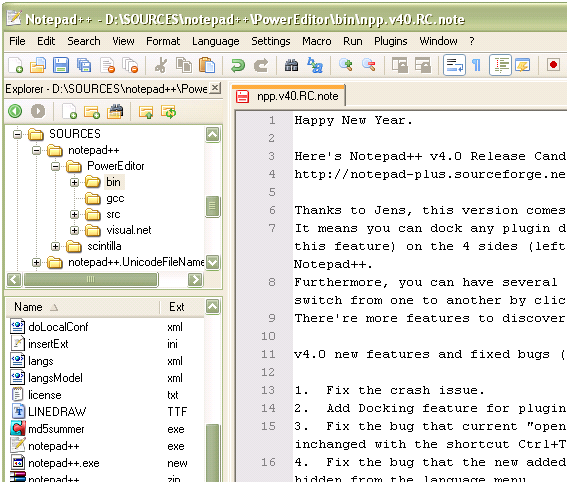This screenshot has width=569, height=484.
Task: Open Find with the binoculars icon
Action: tap(291, 66)
